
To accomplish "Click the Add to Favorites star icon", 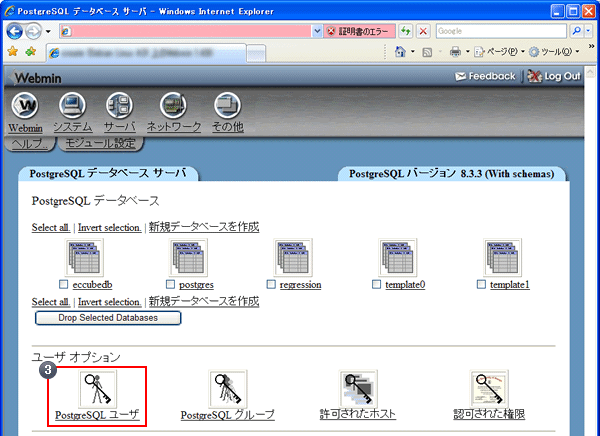I will (31, 51).
